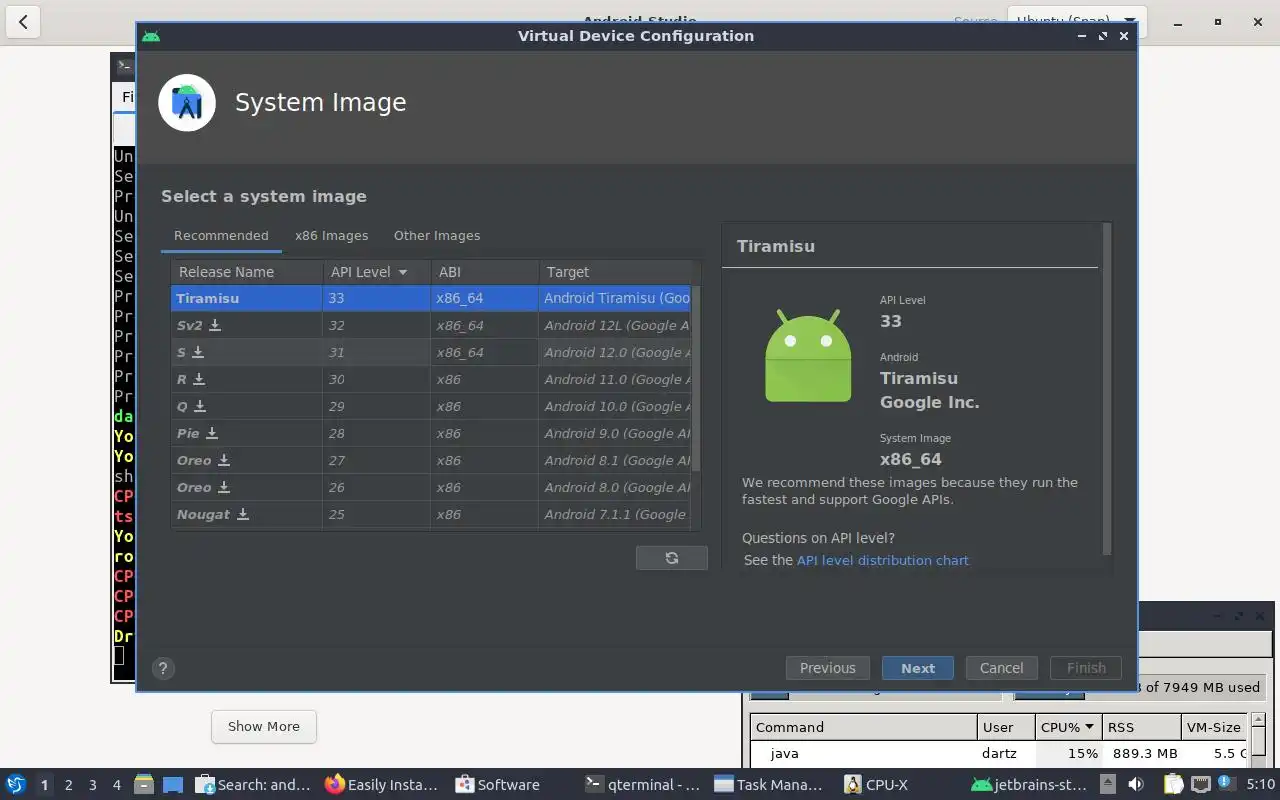Click the Command column in Task Manager

(x=864, y=727)
